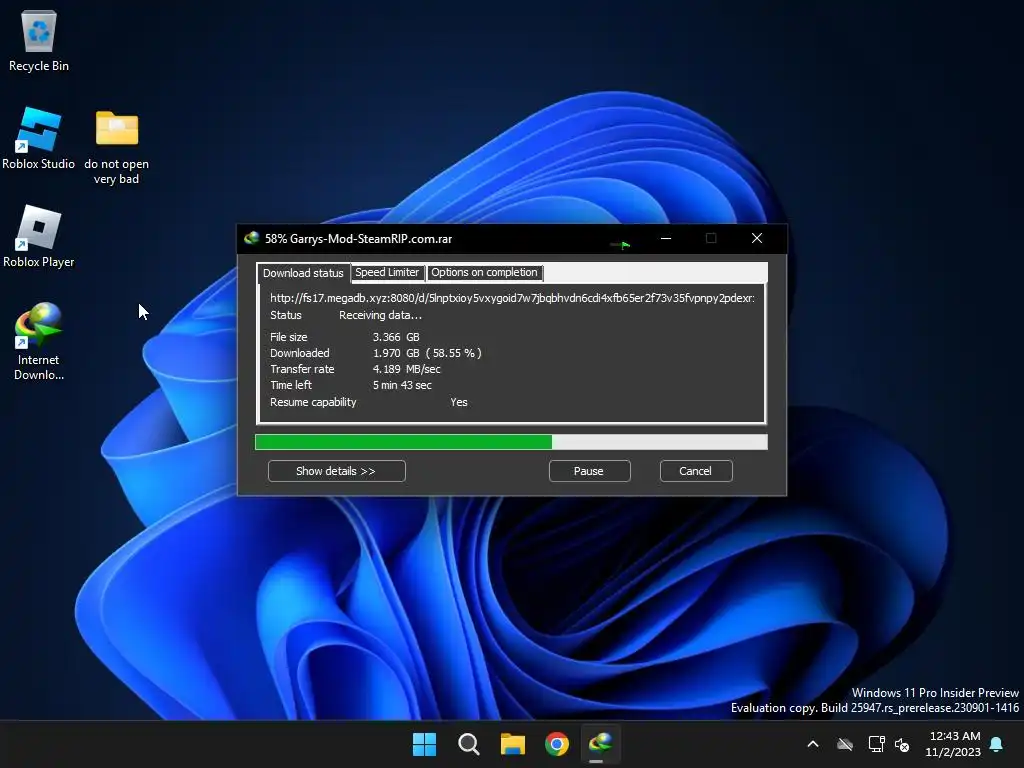Click the OneDrive cloud tray icon
The height and width of the screenshot is (768, 1024).
pos(845,744)
